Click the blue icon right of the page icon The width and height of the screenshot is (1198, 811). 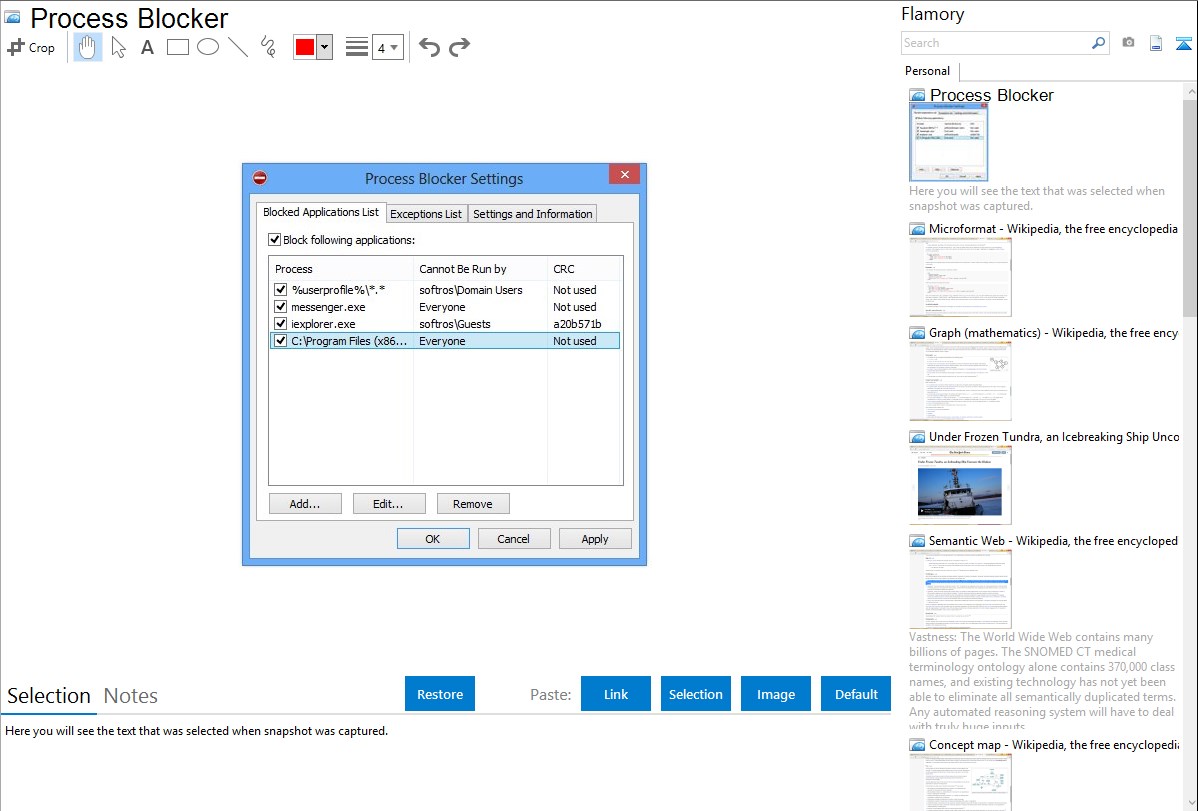point(1183,43)
